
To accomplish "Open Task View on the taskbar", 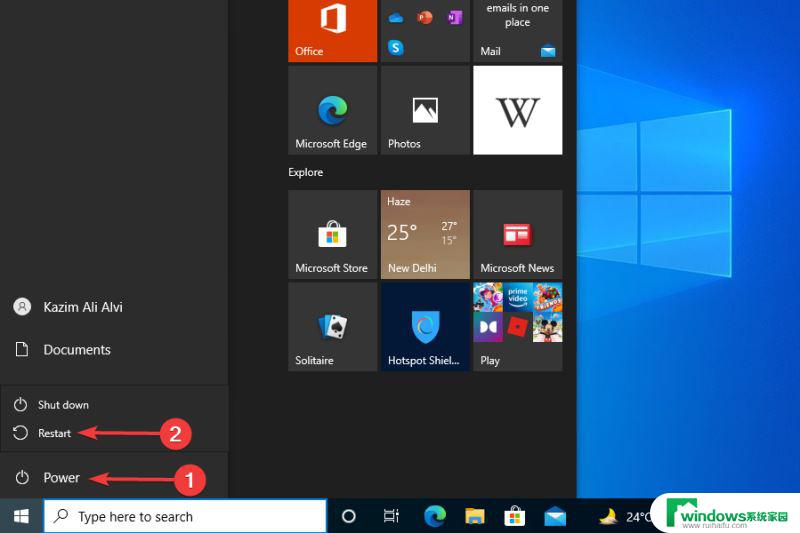I will pyautogui.click(x=391, y=516).
